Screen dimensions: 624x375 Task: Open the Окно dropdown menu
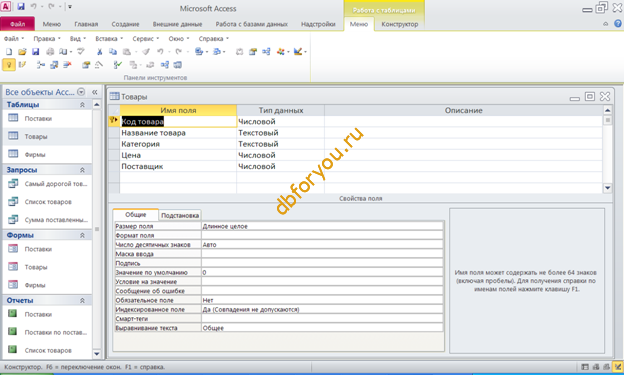click(179, 39)
